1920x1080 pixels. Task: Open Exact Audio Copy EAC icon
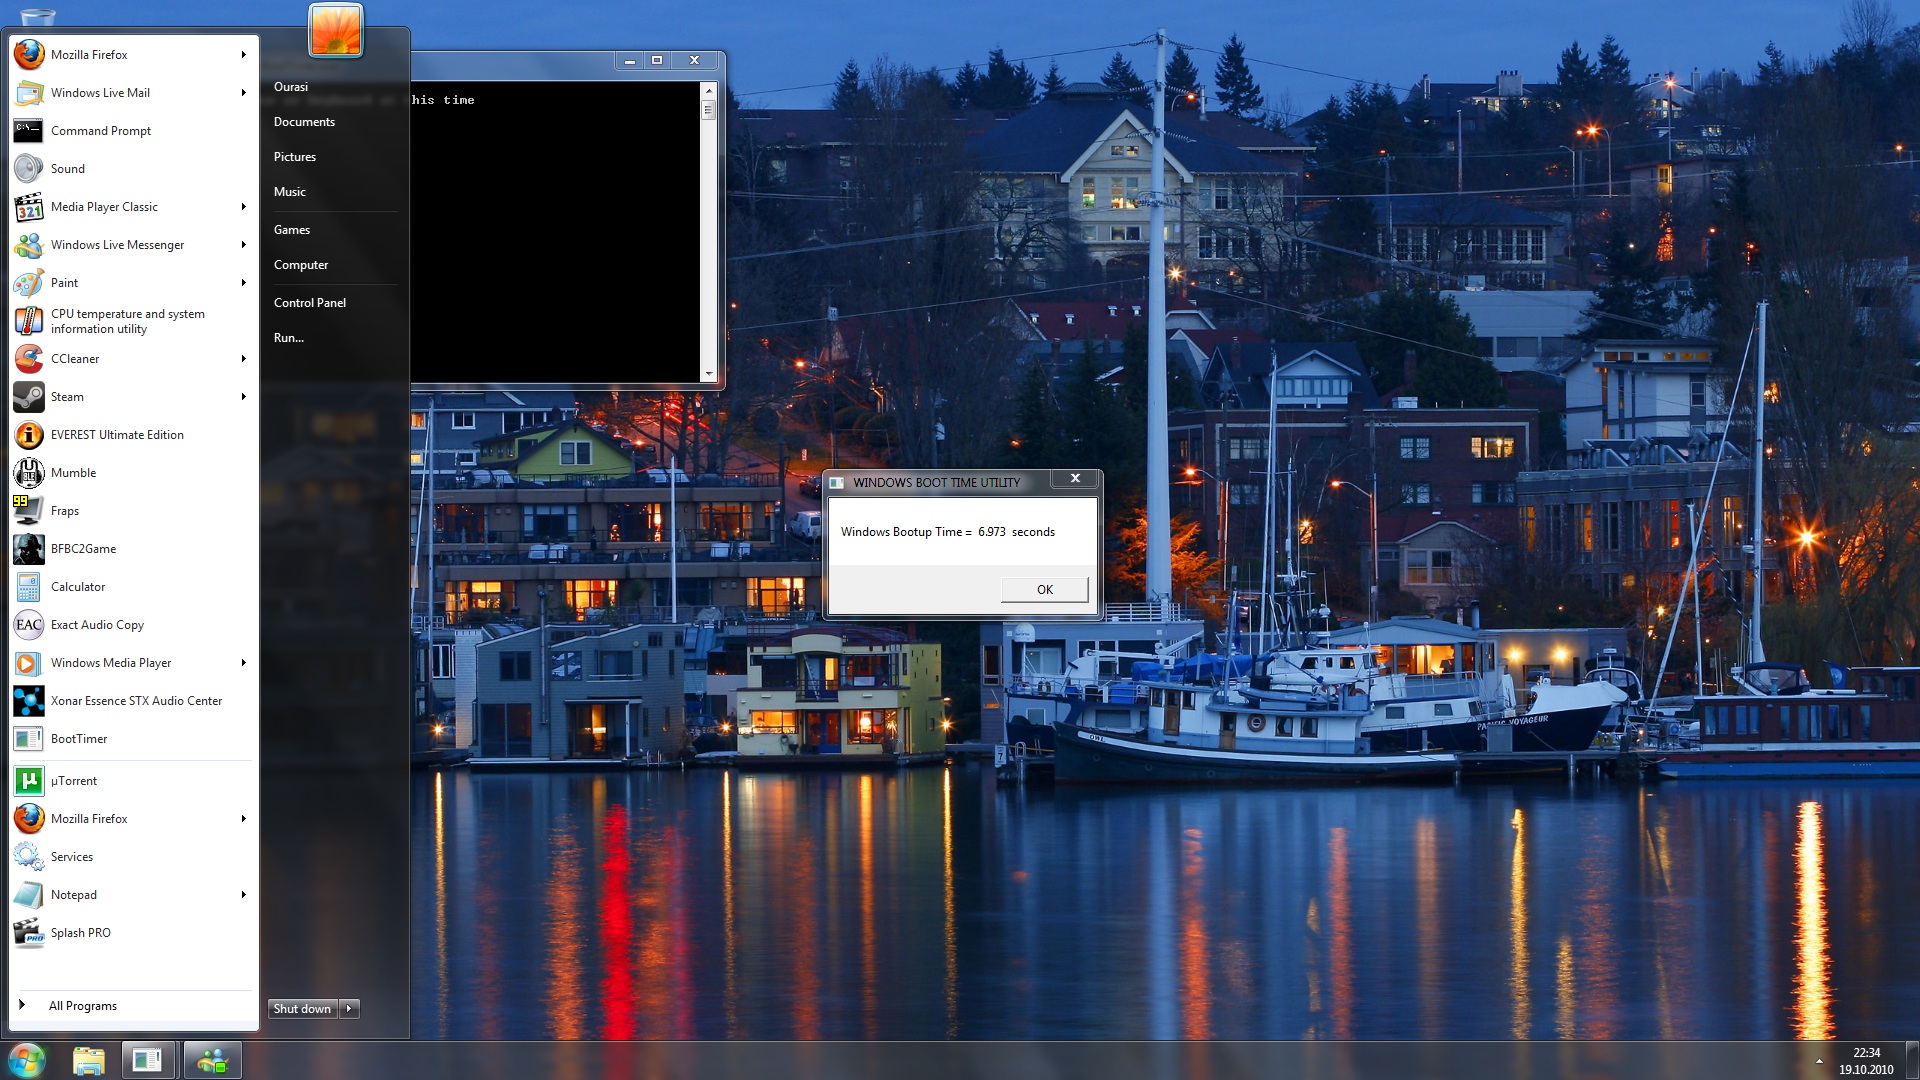click(29, 625)
